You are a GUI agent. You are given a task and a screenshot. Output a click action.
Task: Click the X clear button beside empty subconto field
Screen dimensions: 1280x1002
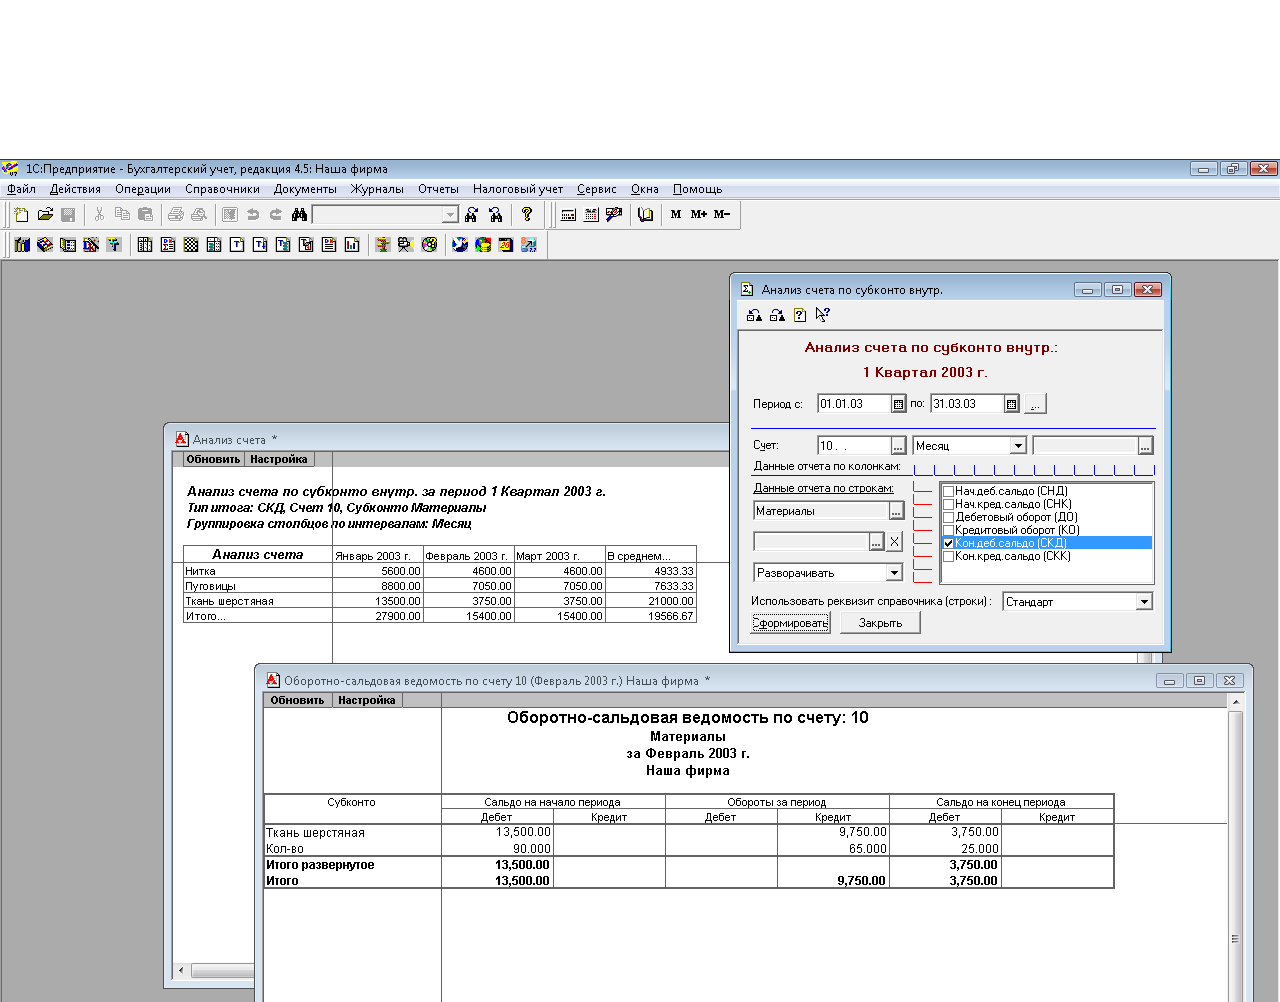895,541
